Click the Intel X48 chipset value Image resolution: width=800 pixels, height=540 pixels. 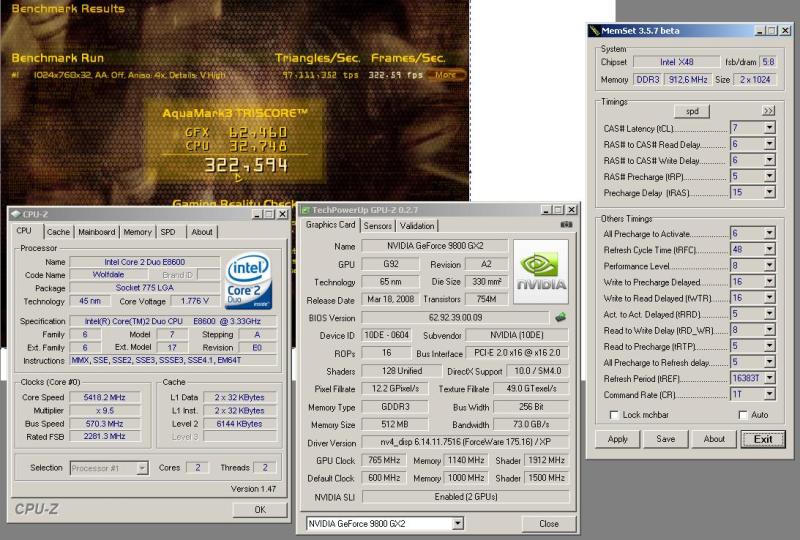[677, 62]
